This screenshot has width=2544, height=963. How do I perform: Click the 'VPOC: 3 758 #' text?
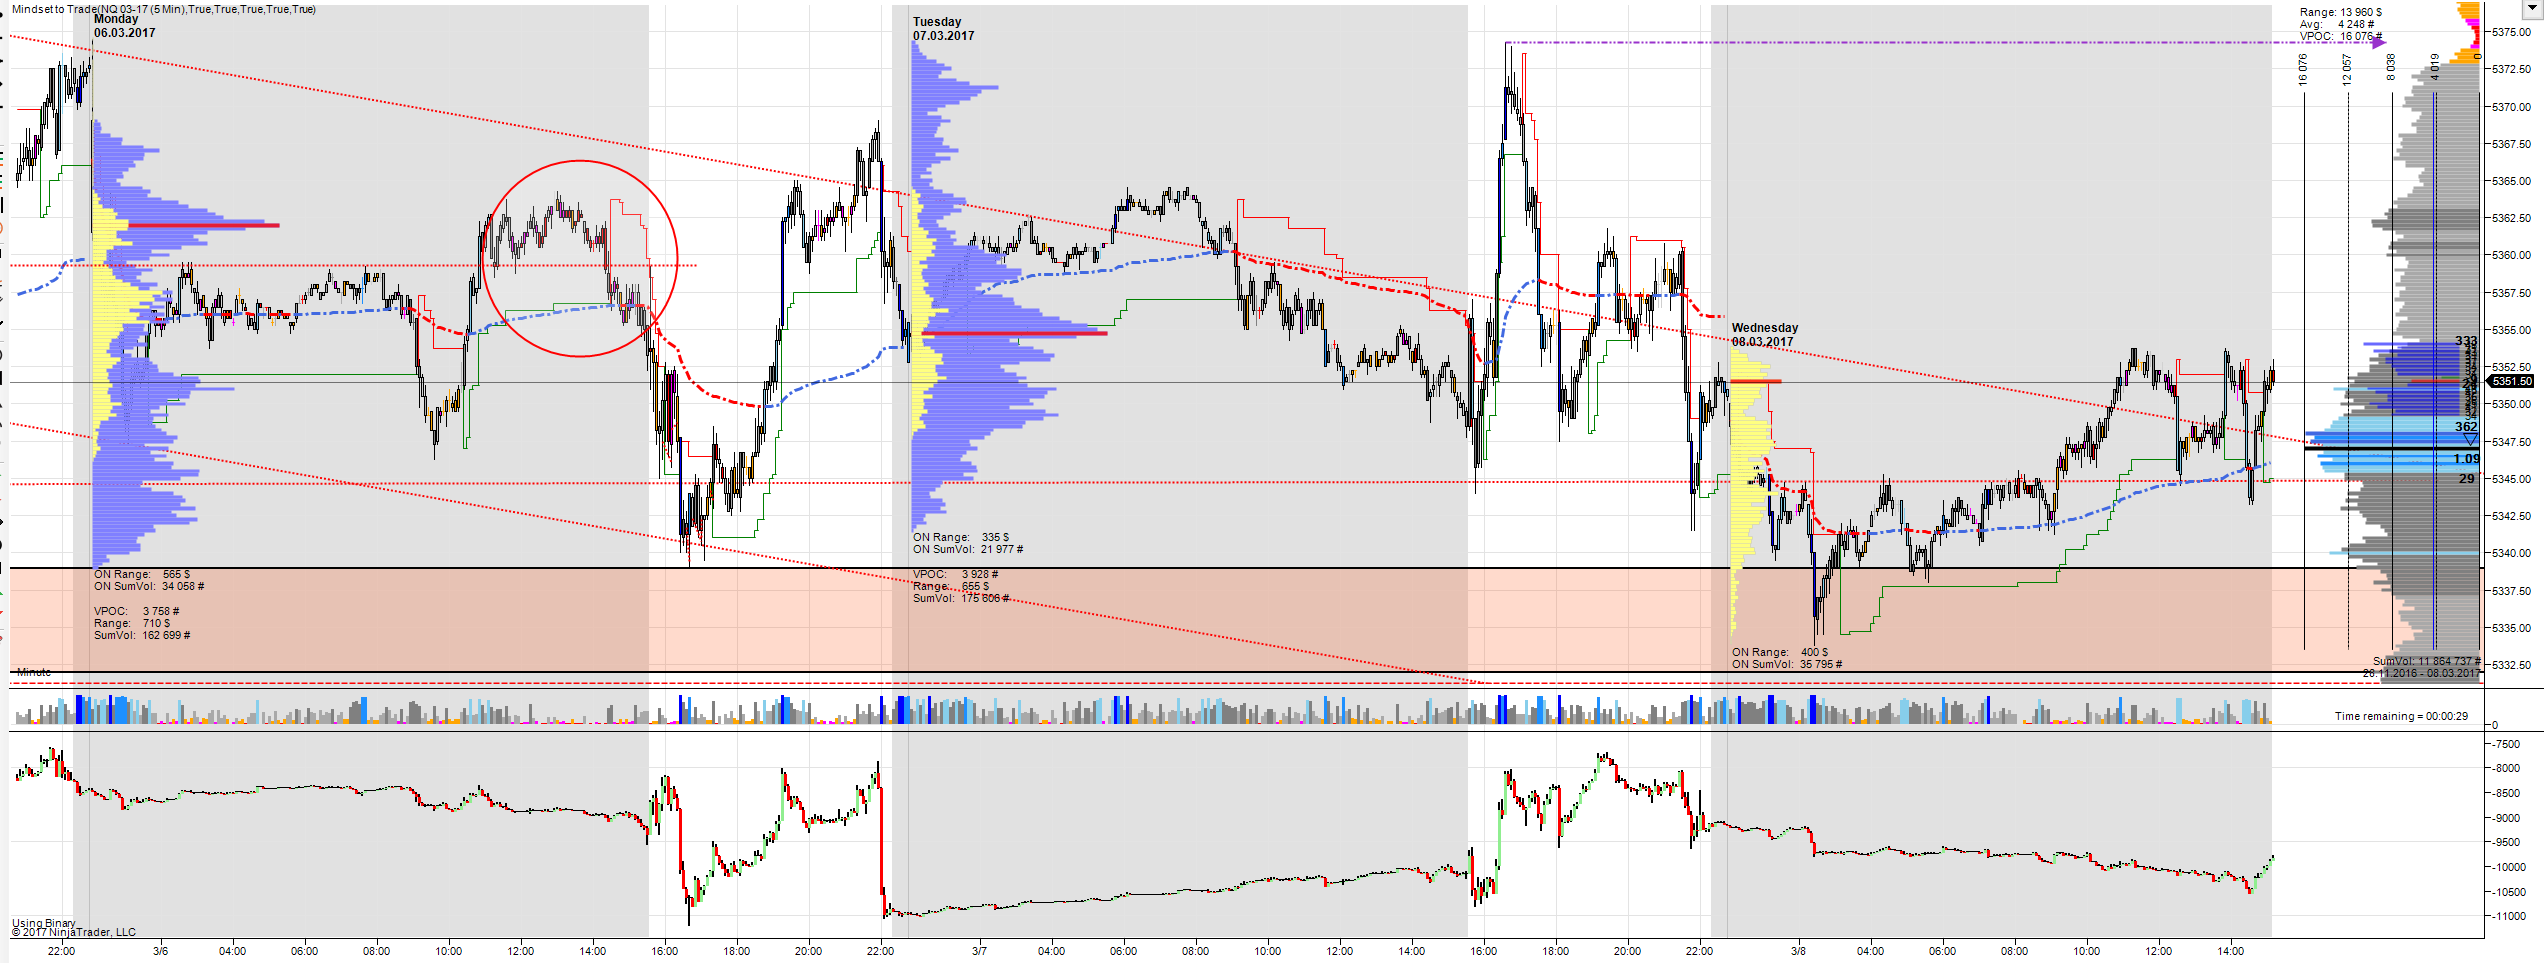click(137, 611)
